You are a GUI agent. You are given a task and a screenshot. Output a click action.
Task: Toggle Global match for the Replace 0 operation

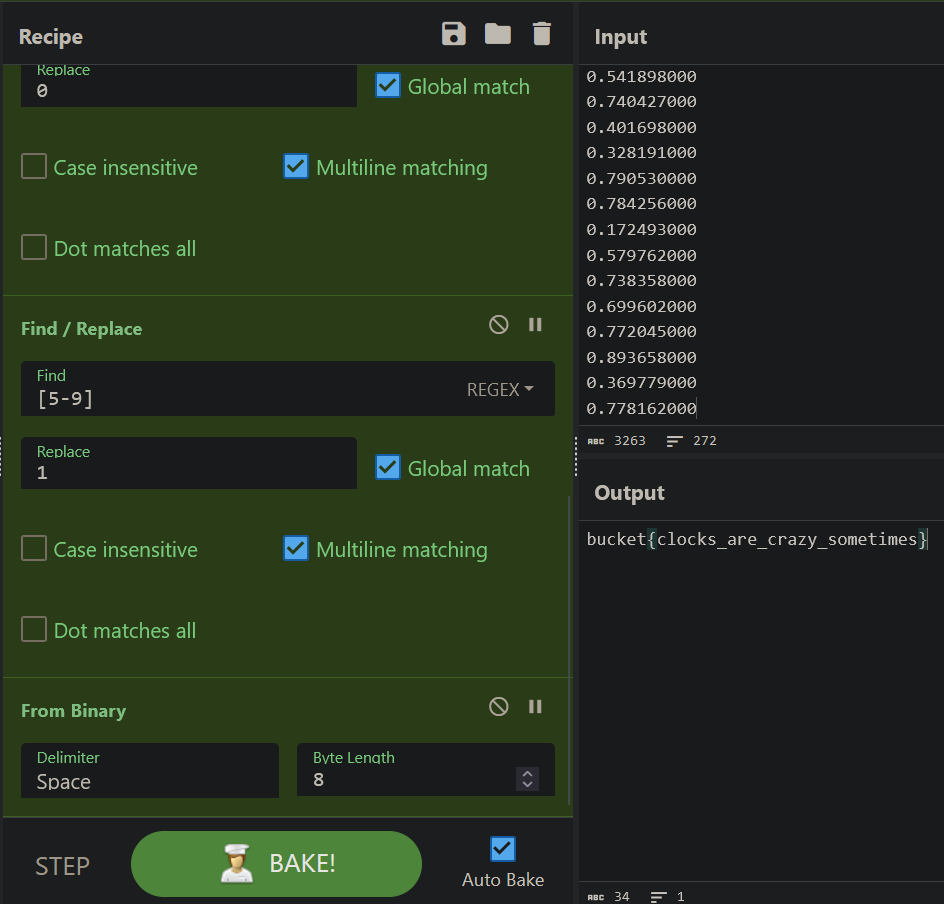(x=388, y=85)
